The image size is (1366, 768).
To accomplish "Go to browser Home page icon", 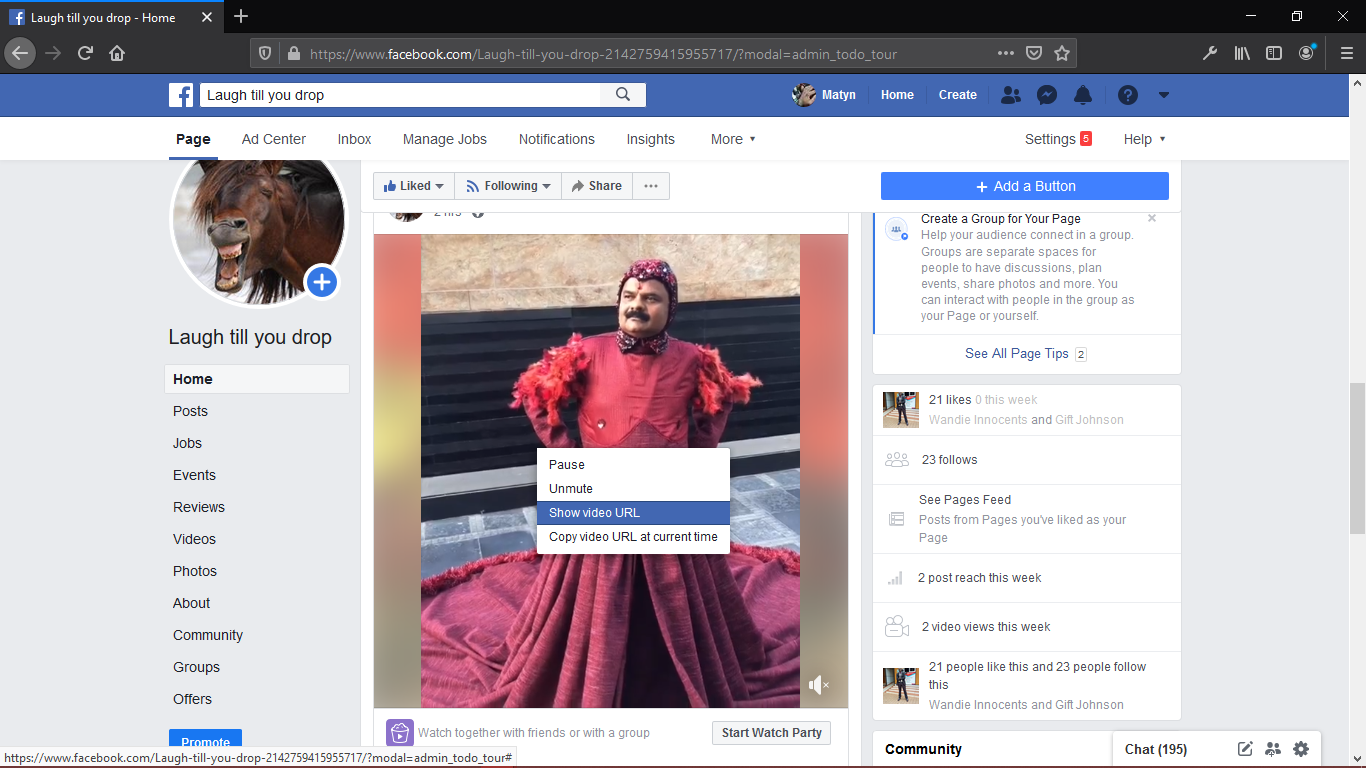I will pos(117,53).
